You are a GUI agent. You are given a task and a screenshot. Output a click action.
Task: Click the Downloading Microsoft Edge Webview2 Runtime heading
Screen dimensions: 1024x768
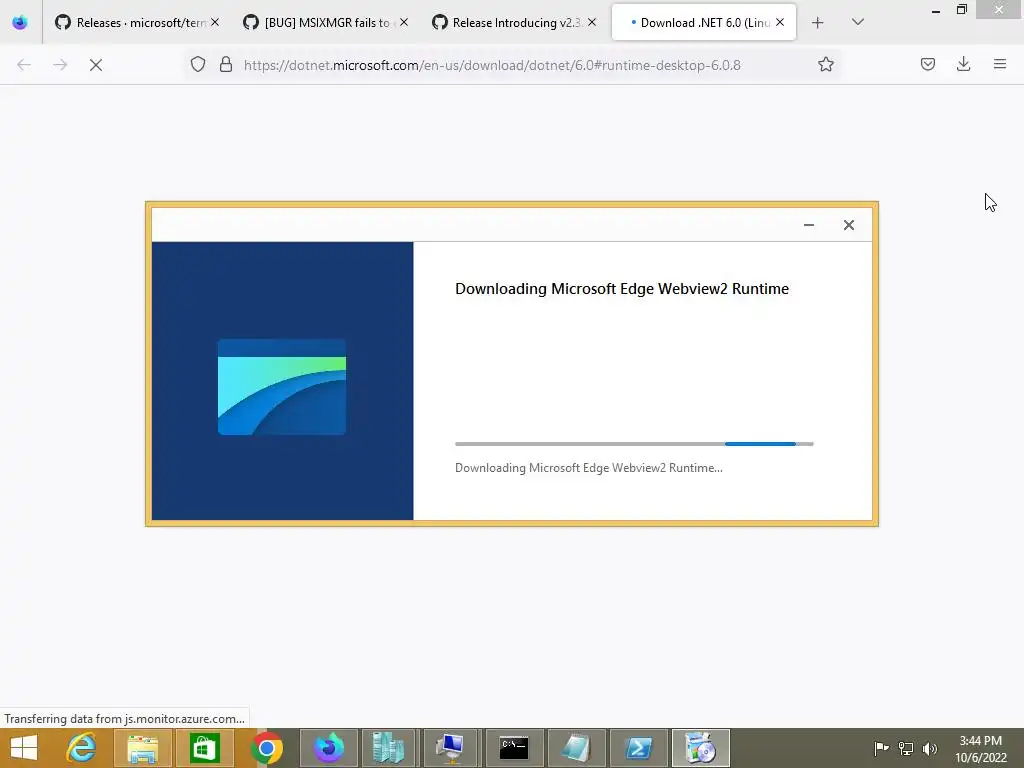(x=622, y=289)
